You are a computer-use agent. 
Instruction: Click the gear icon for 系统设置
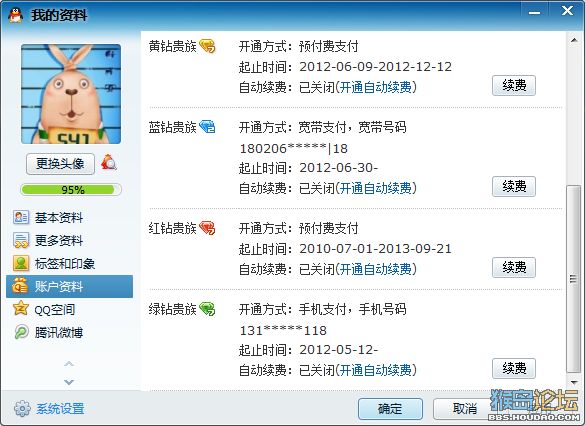pyautogui.click(x=22, y=408)
